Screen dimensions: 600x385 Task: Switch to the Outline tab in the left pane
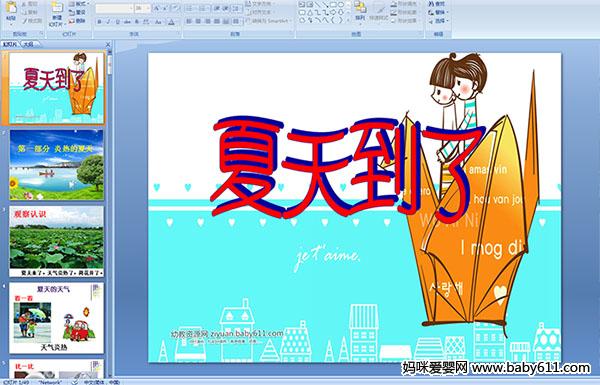pyautogui.click(x=29, y=44)
